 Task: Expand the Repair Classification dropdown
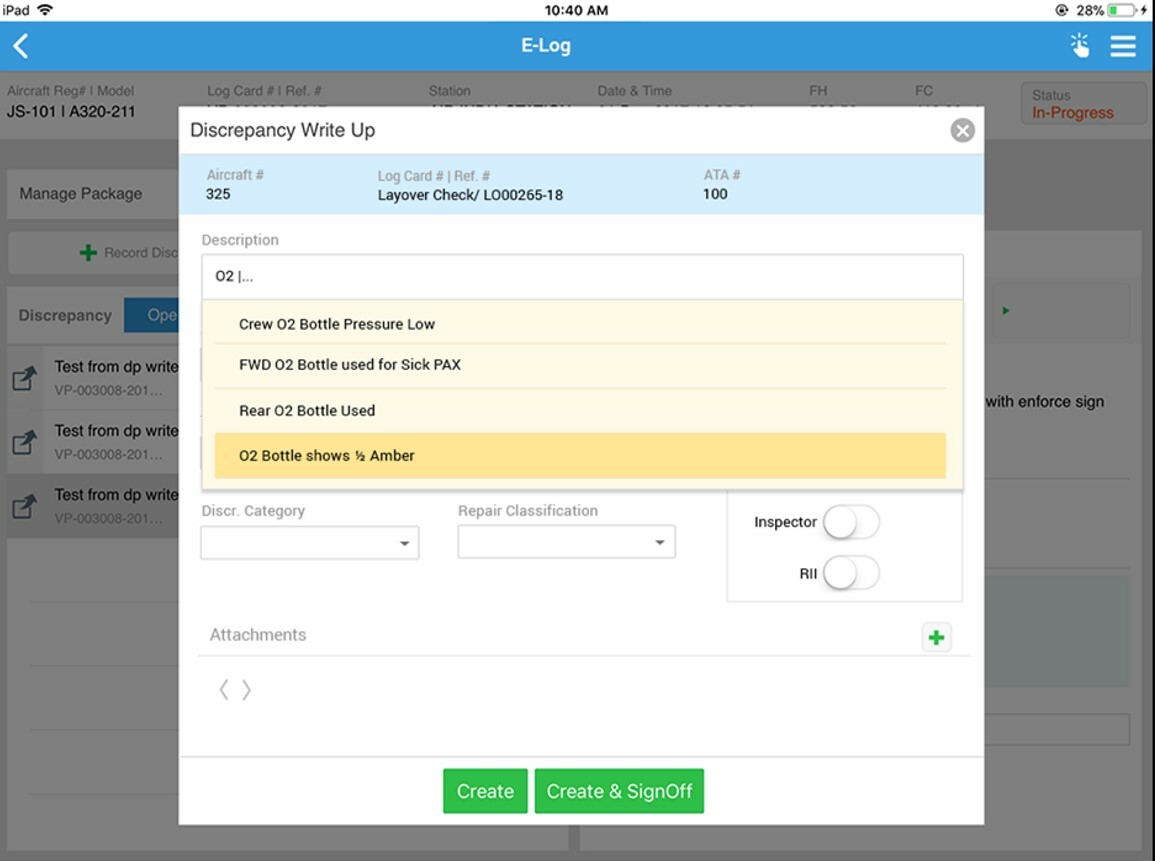566,542
